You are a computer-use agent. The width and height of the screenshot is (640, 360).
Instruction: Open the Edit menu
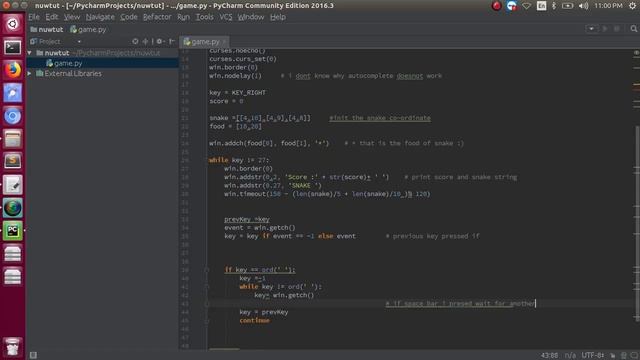tap(52, 17)
